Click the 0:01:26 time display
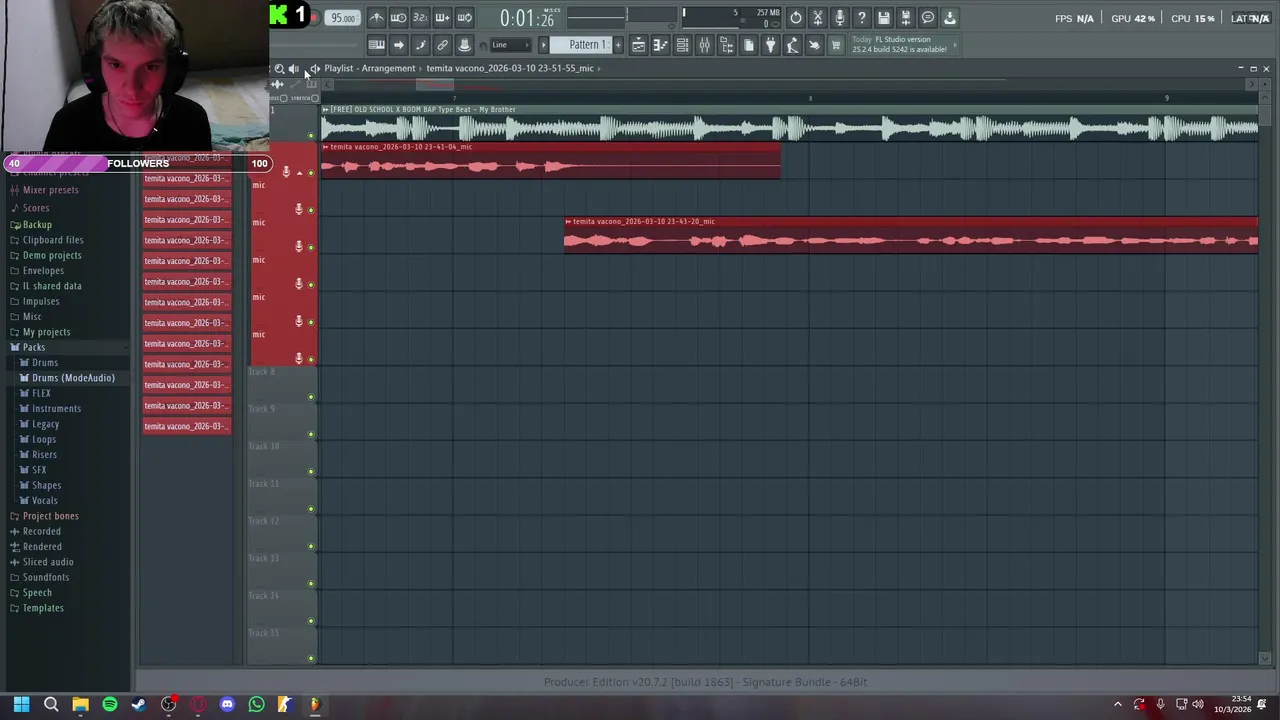1280x720 pixels. [526, 19]
